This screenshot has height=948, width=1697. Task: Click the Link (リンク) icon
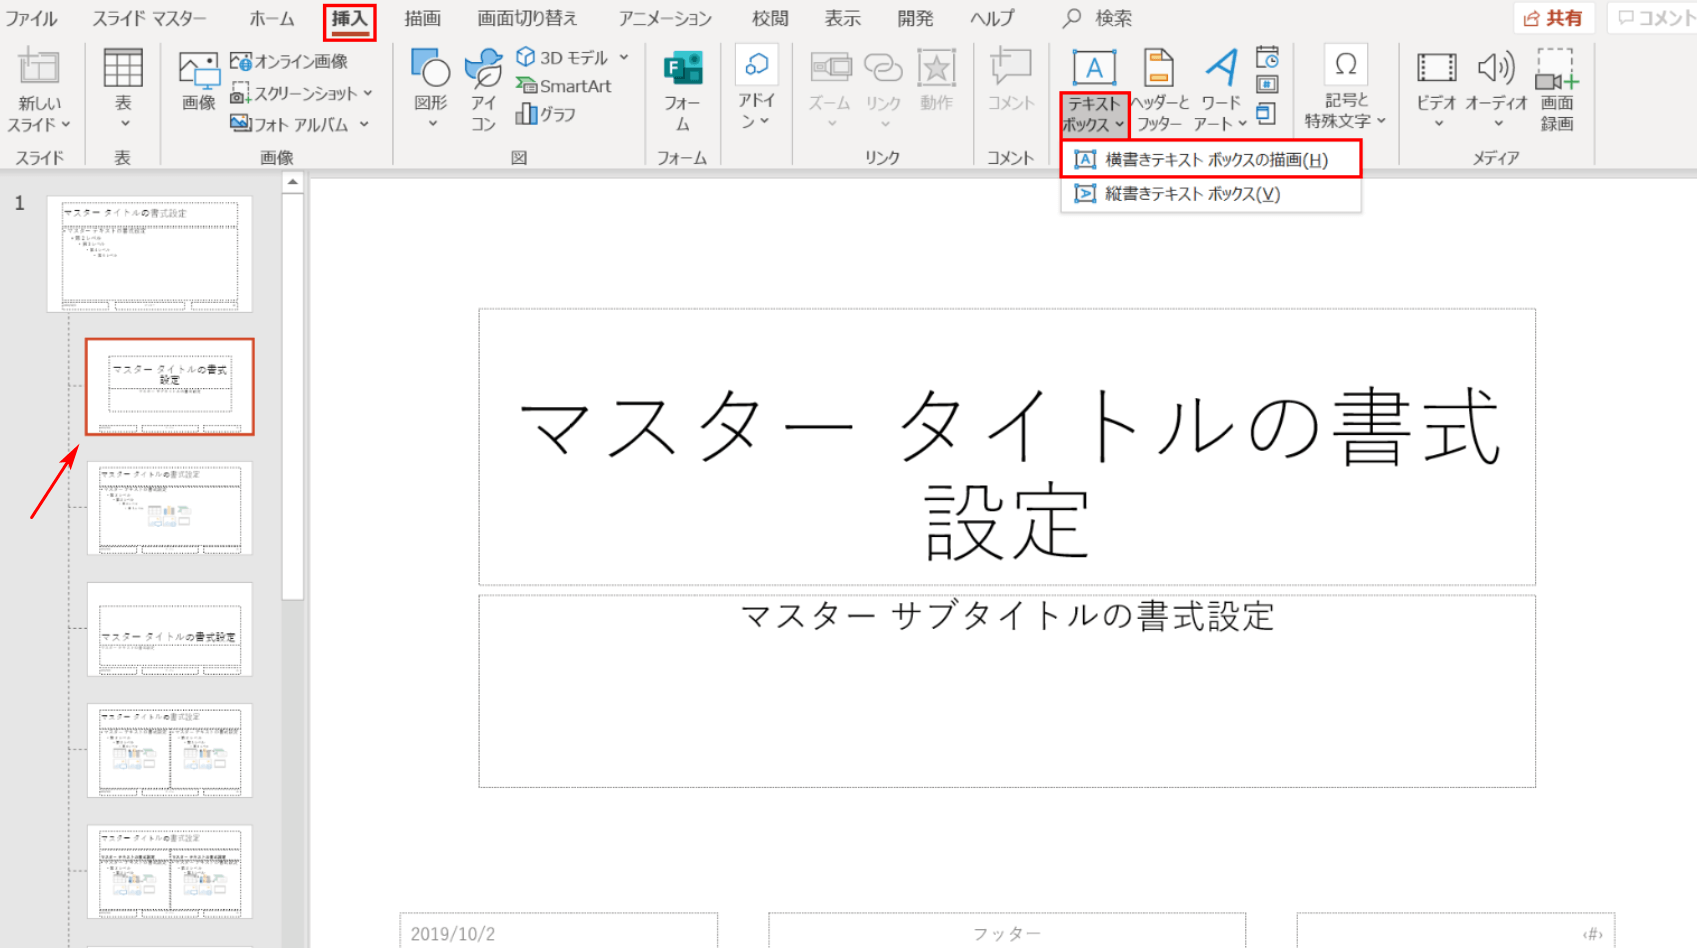pos(883,68)
